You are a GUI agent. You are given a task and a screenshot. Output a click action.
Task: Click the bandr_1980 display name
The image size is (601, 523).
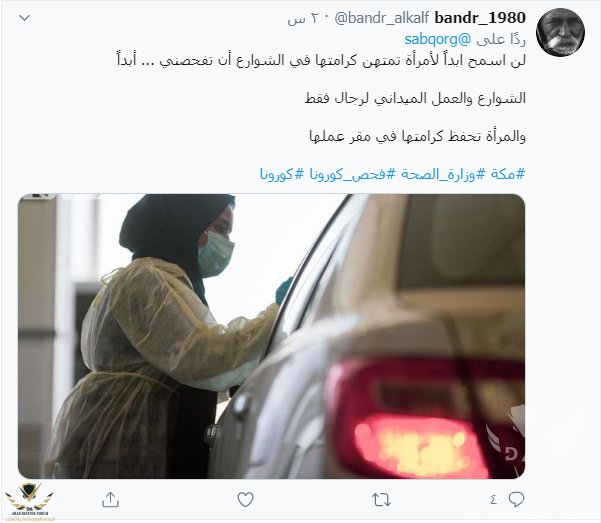pos(480,18)
